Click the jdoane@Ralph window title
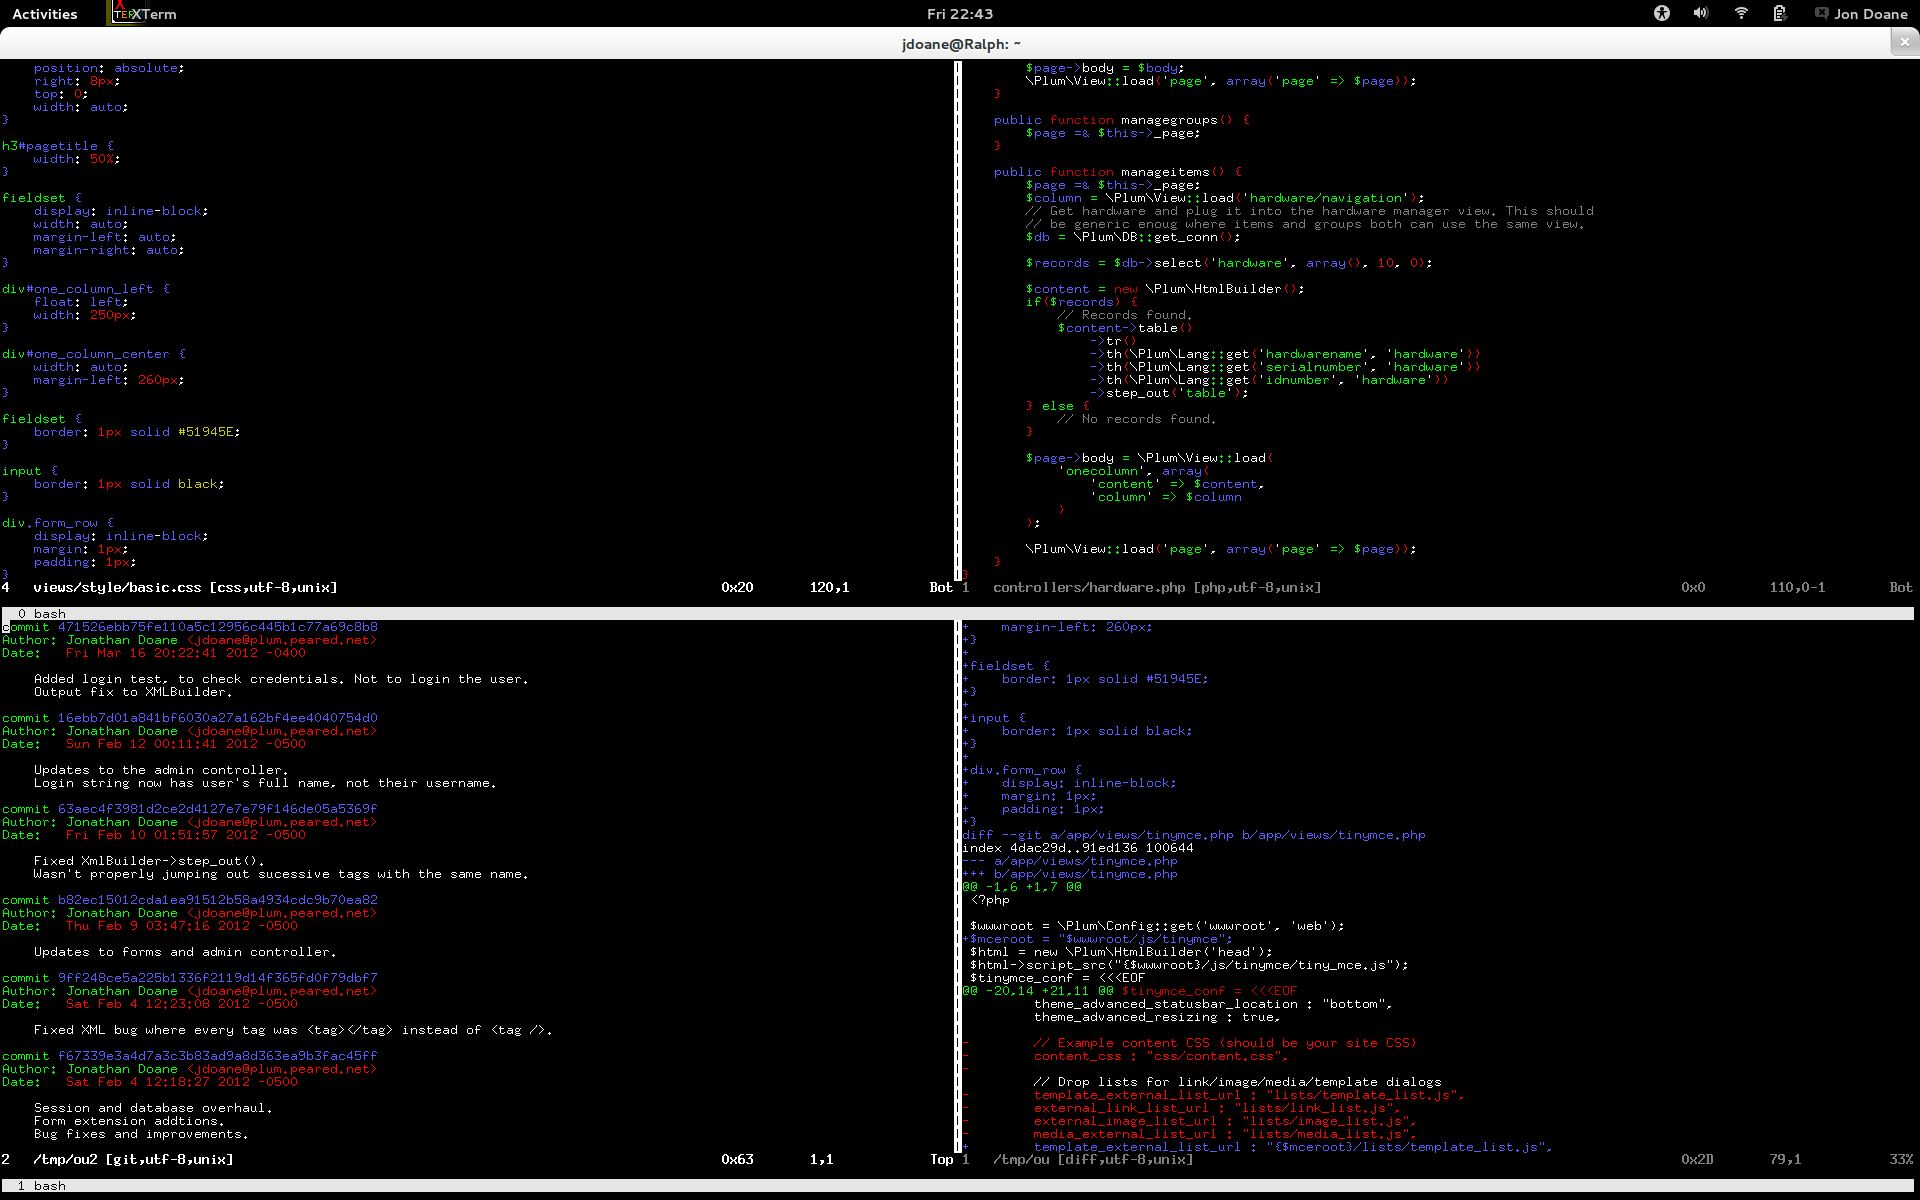The height and width of the screenshot is (1200, 1920). [x=960, y=44]
